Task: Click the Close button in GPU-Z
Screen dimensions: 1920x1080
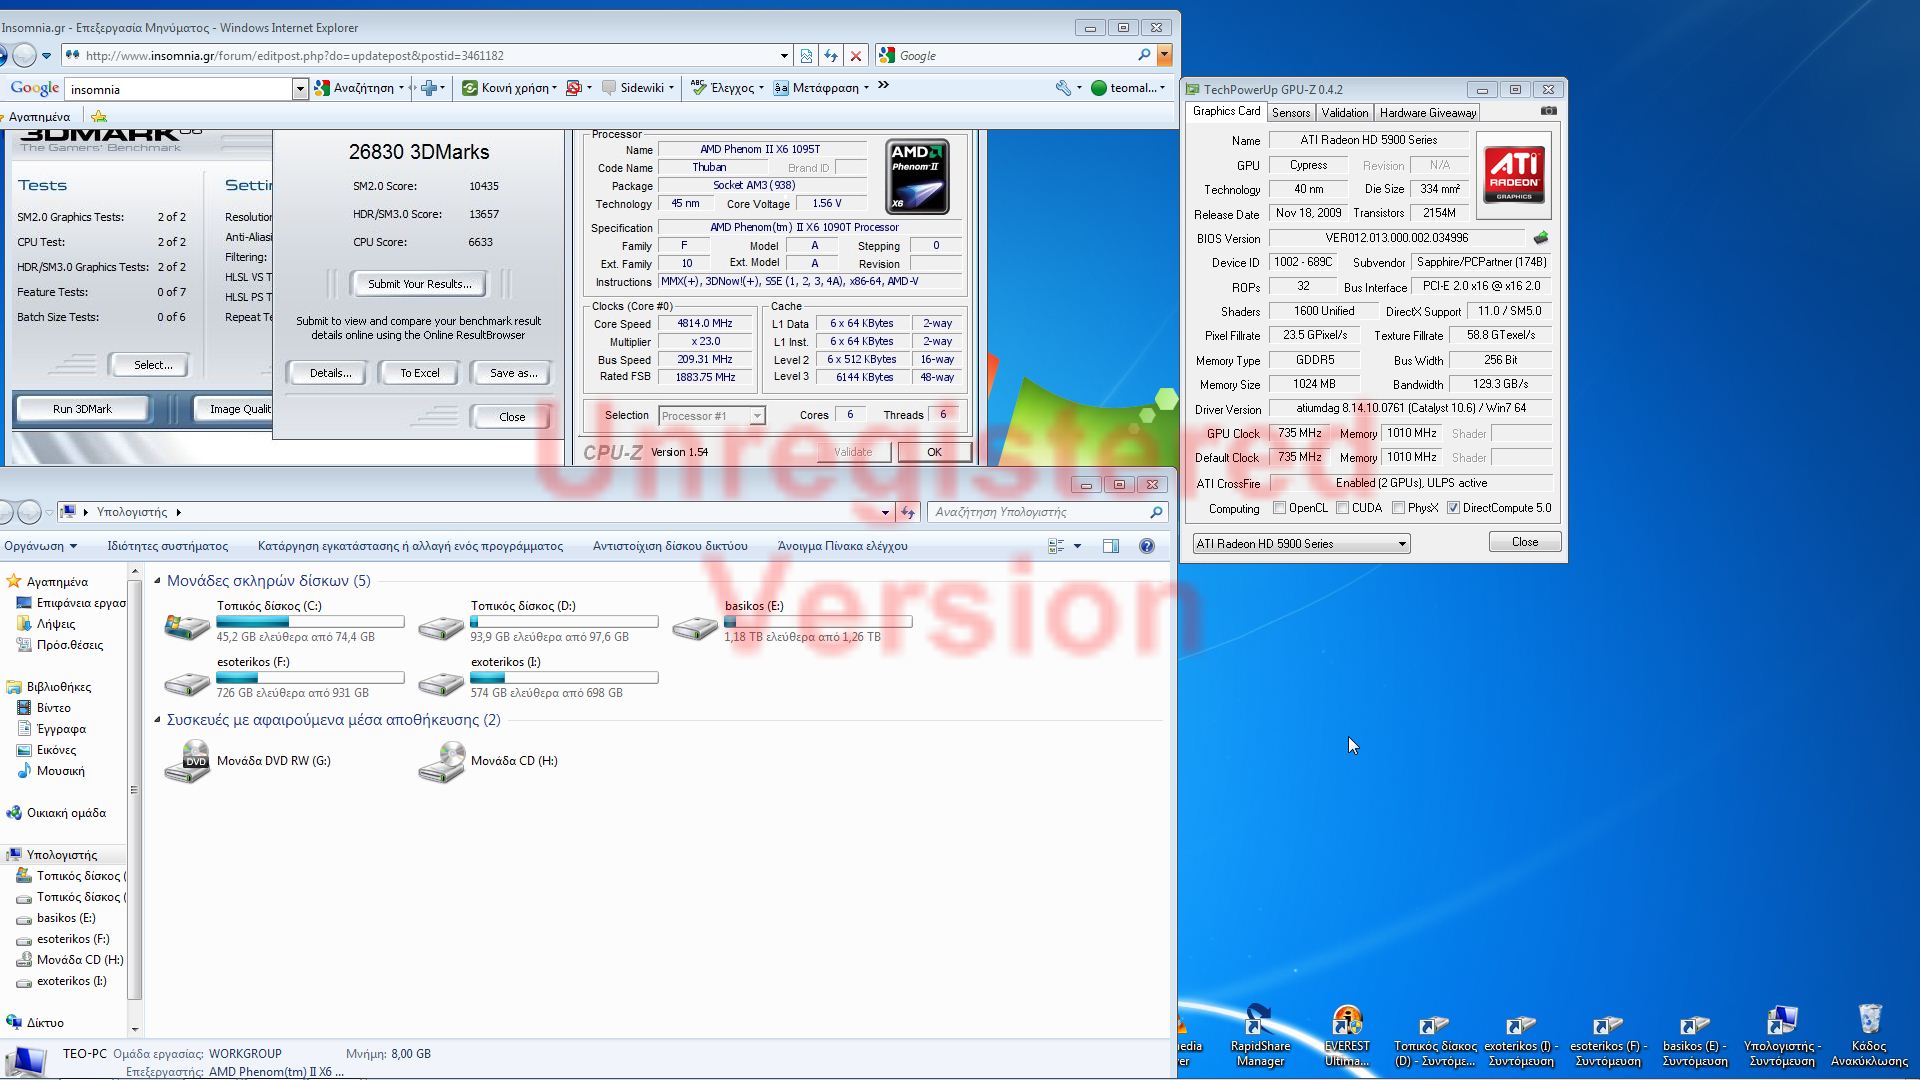Action: pyautogui.click(x=1524, y=542)
